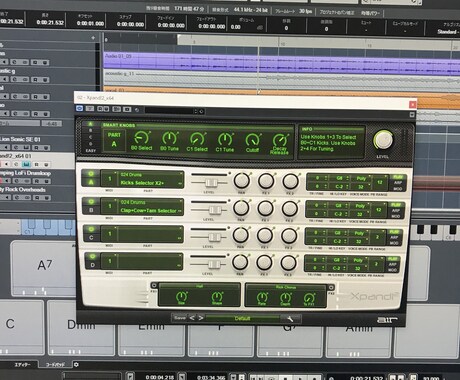Screen dimensions: 460x380
Task: Click the Save preset button
Action: click(179, 318)
